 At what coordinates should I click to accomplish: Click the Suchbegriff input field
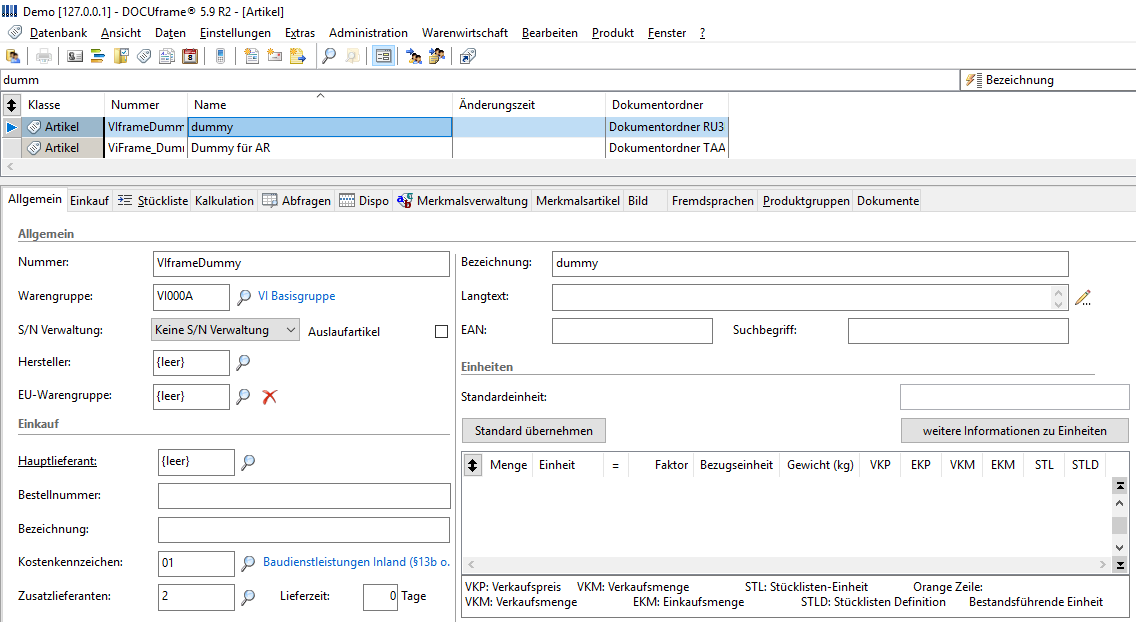(x=958, y=331)
